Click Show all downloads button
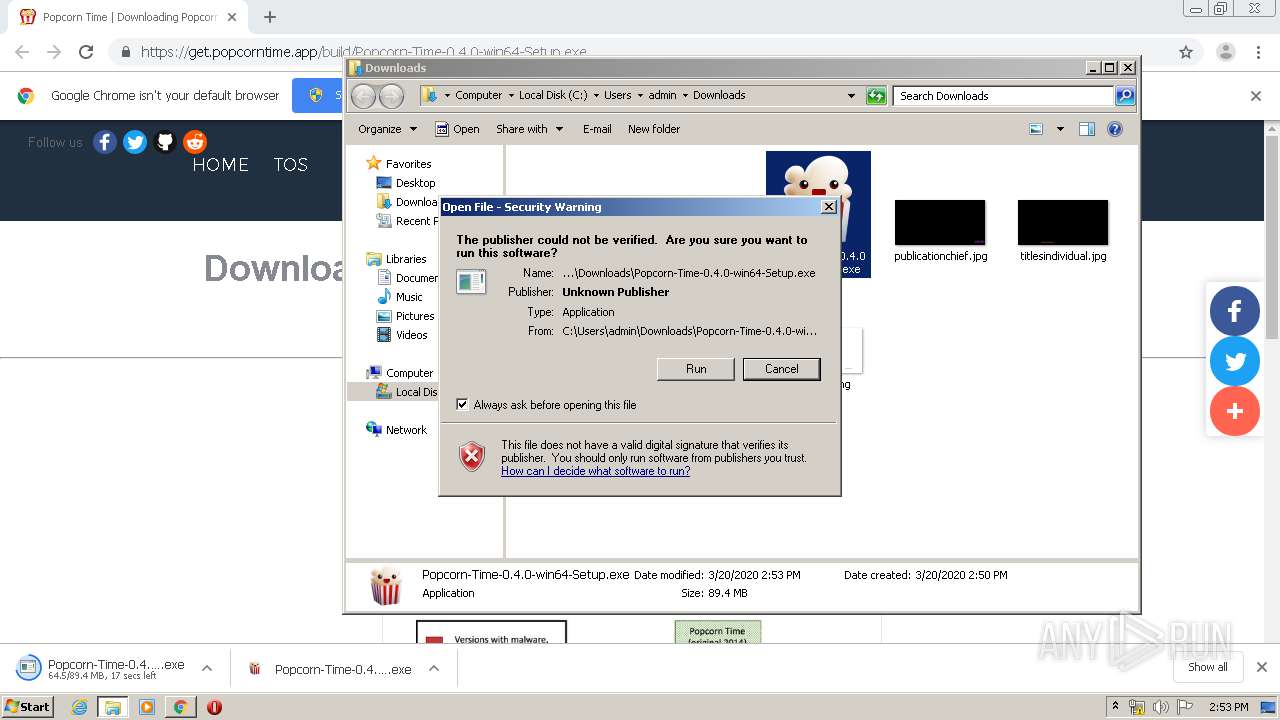 click(1208, 667)
